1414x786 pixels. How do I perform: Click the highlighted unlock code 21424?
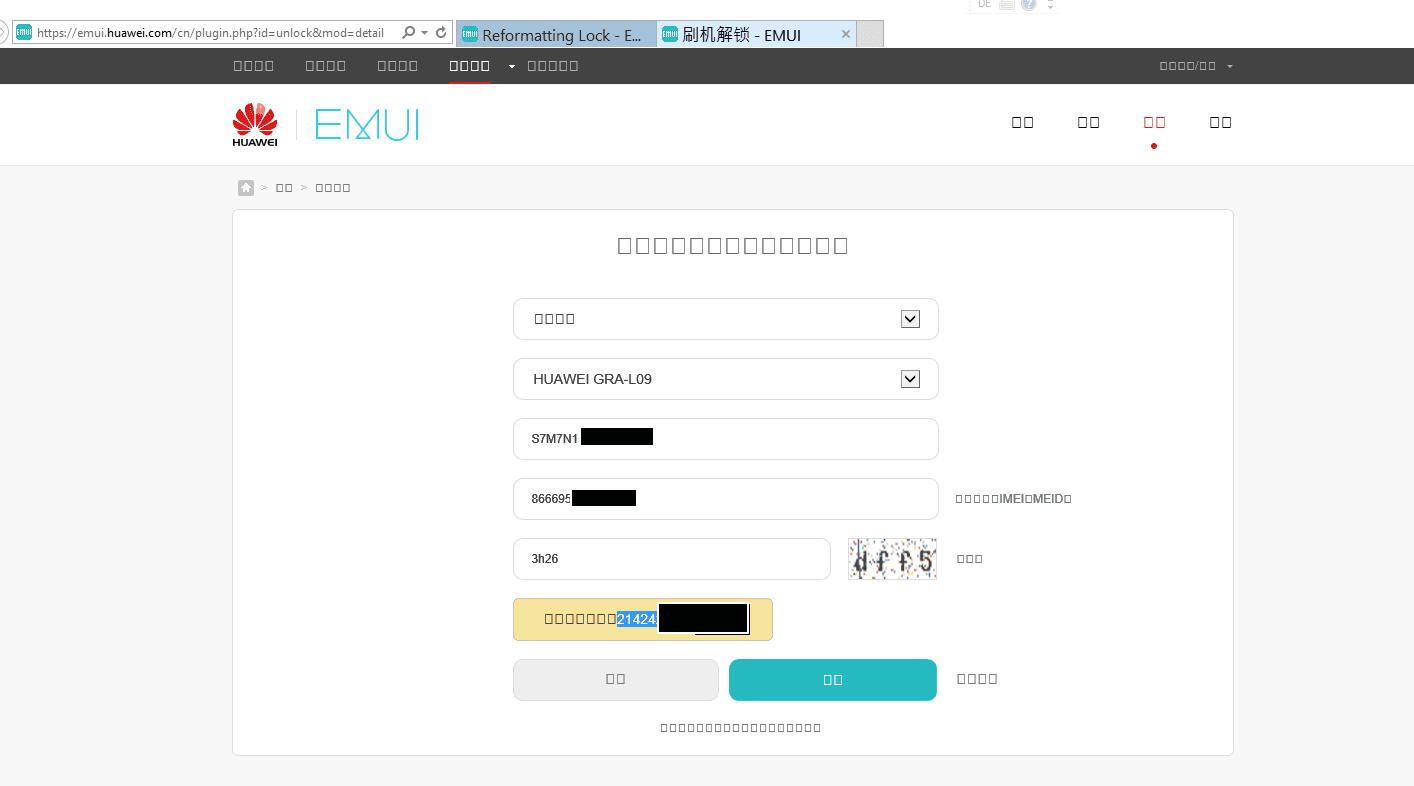click(636, 620)
